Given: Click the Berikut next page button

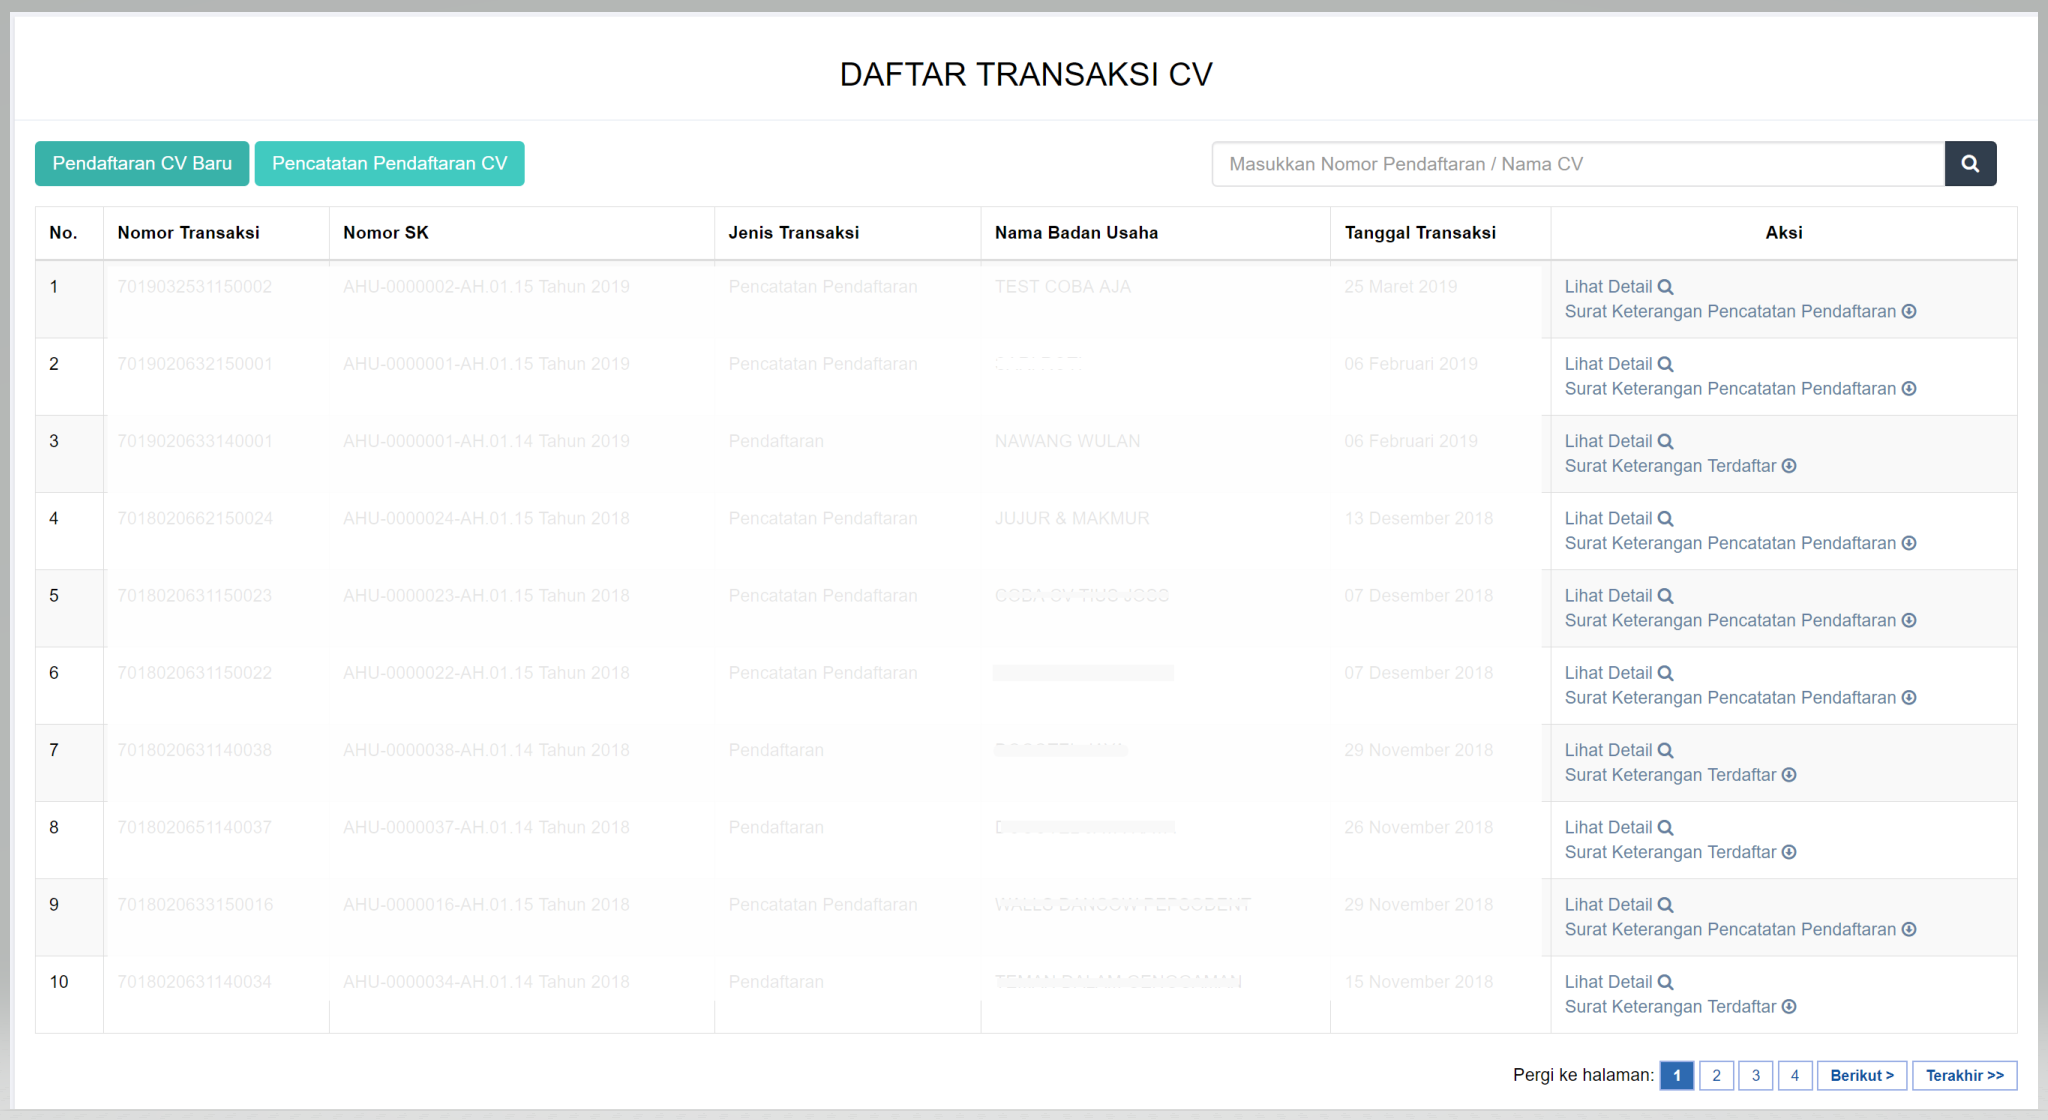Looking at the screenshot, I should tap(1861, 1076).
